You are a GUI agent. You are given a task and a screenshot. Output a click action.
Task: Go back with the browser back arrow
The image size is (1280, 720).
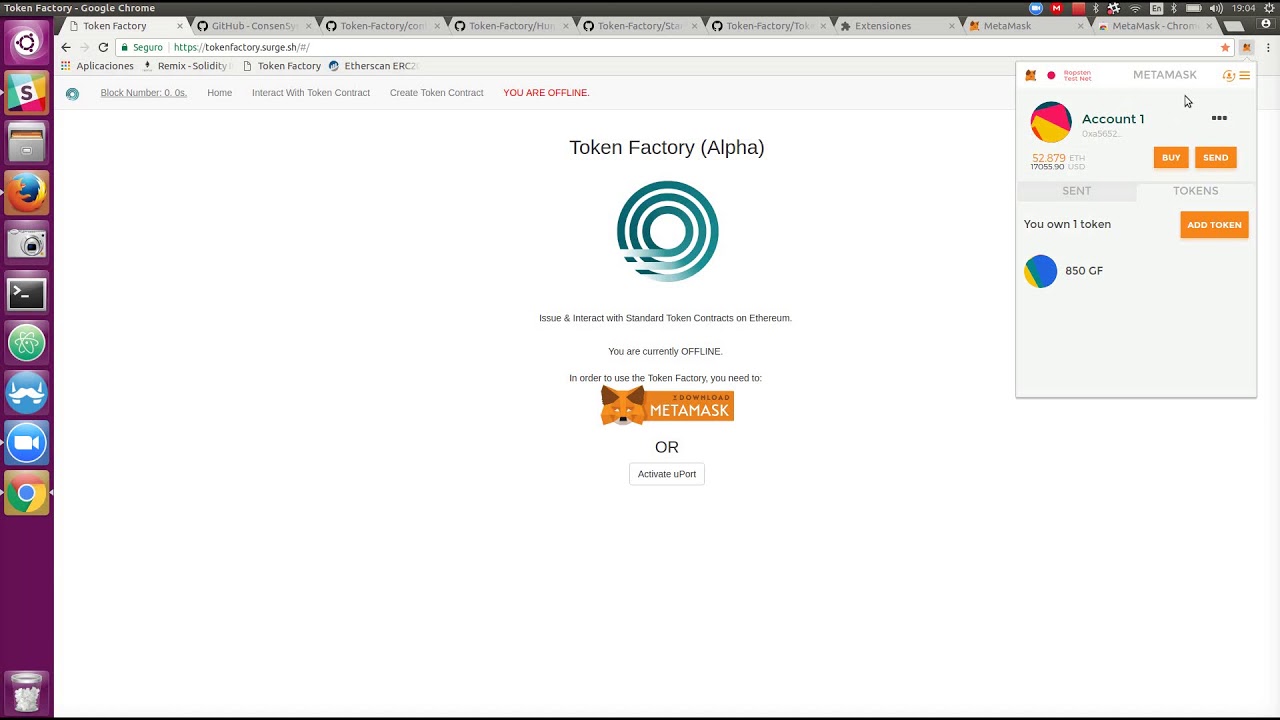(66, 47)
